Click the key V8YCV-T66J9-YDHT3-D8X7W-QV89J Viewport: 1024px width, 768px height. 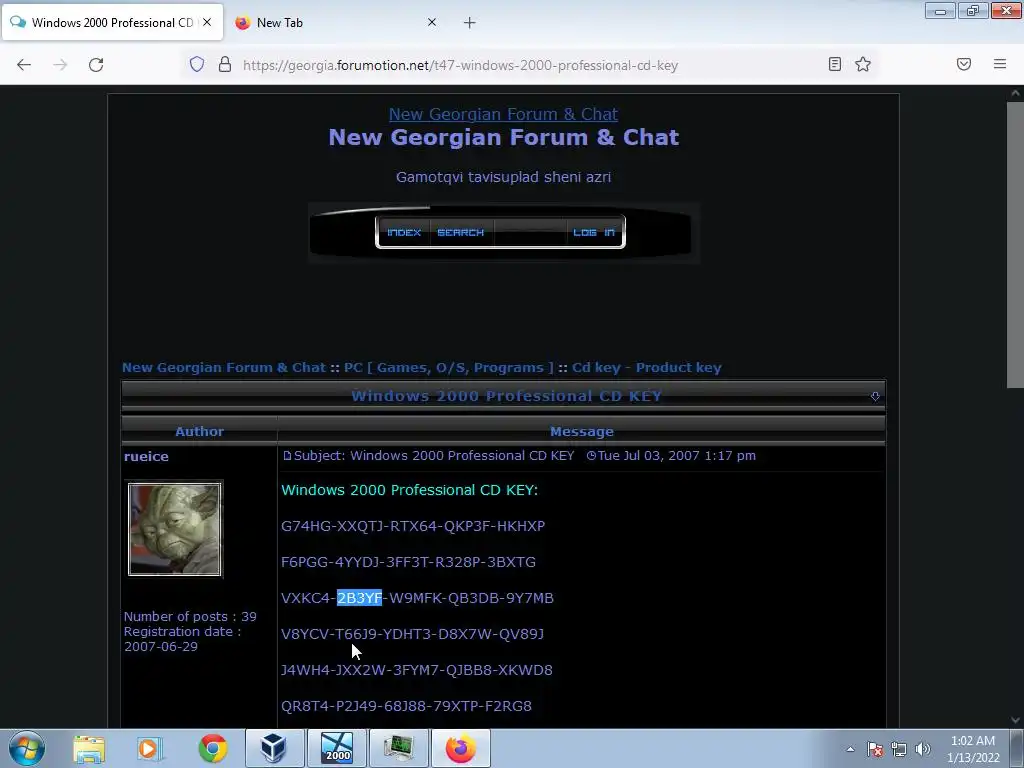[x=412, y=633]
